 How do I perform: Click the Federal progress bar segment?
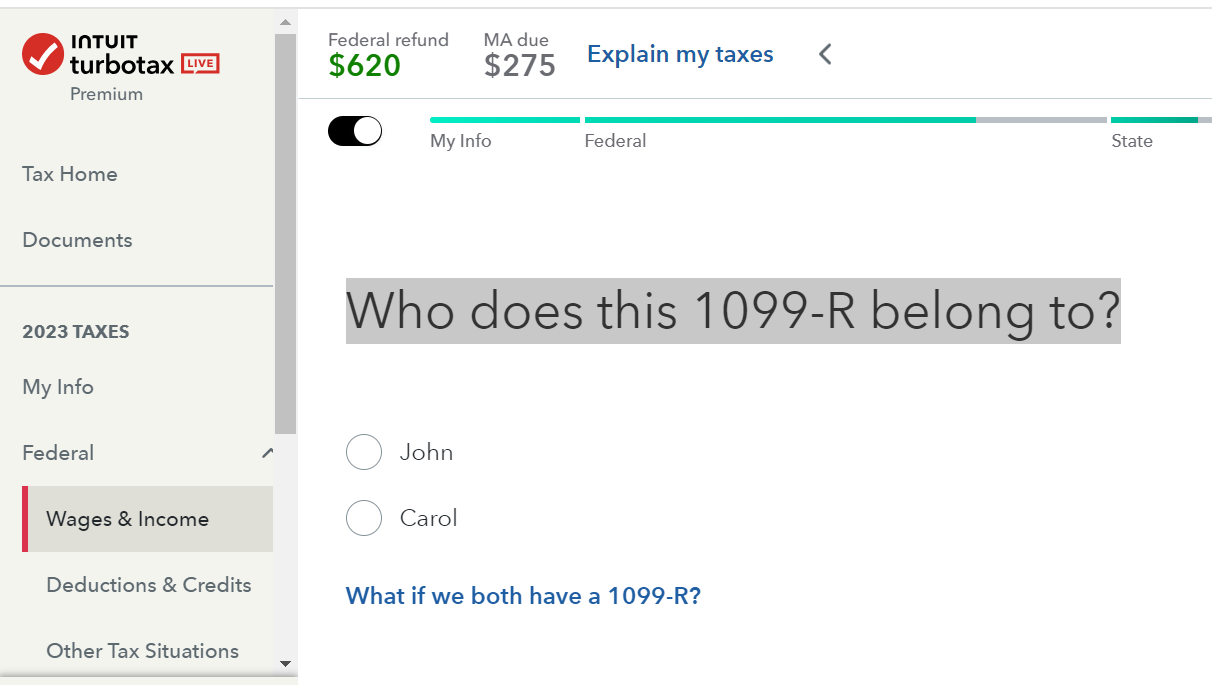(780, 120)
